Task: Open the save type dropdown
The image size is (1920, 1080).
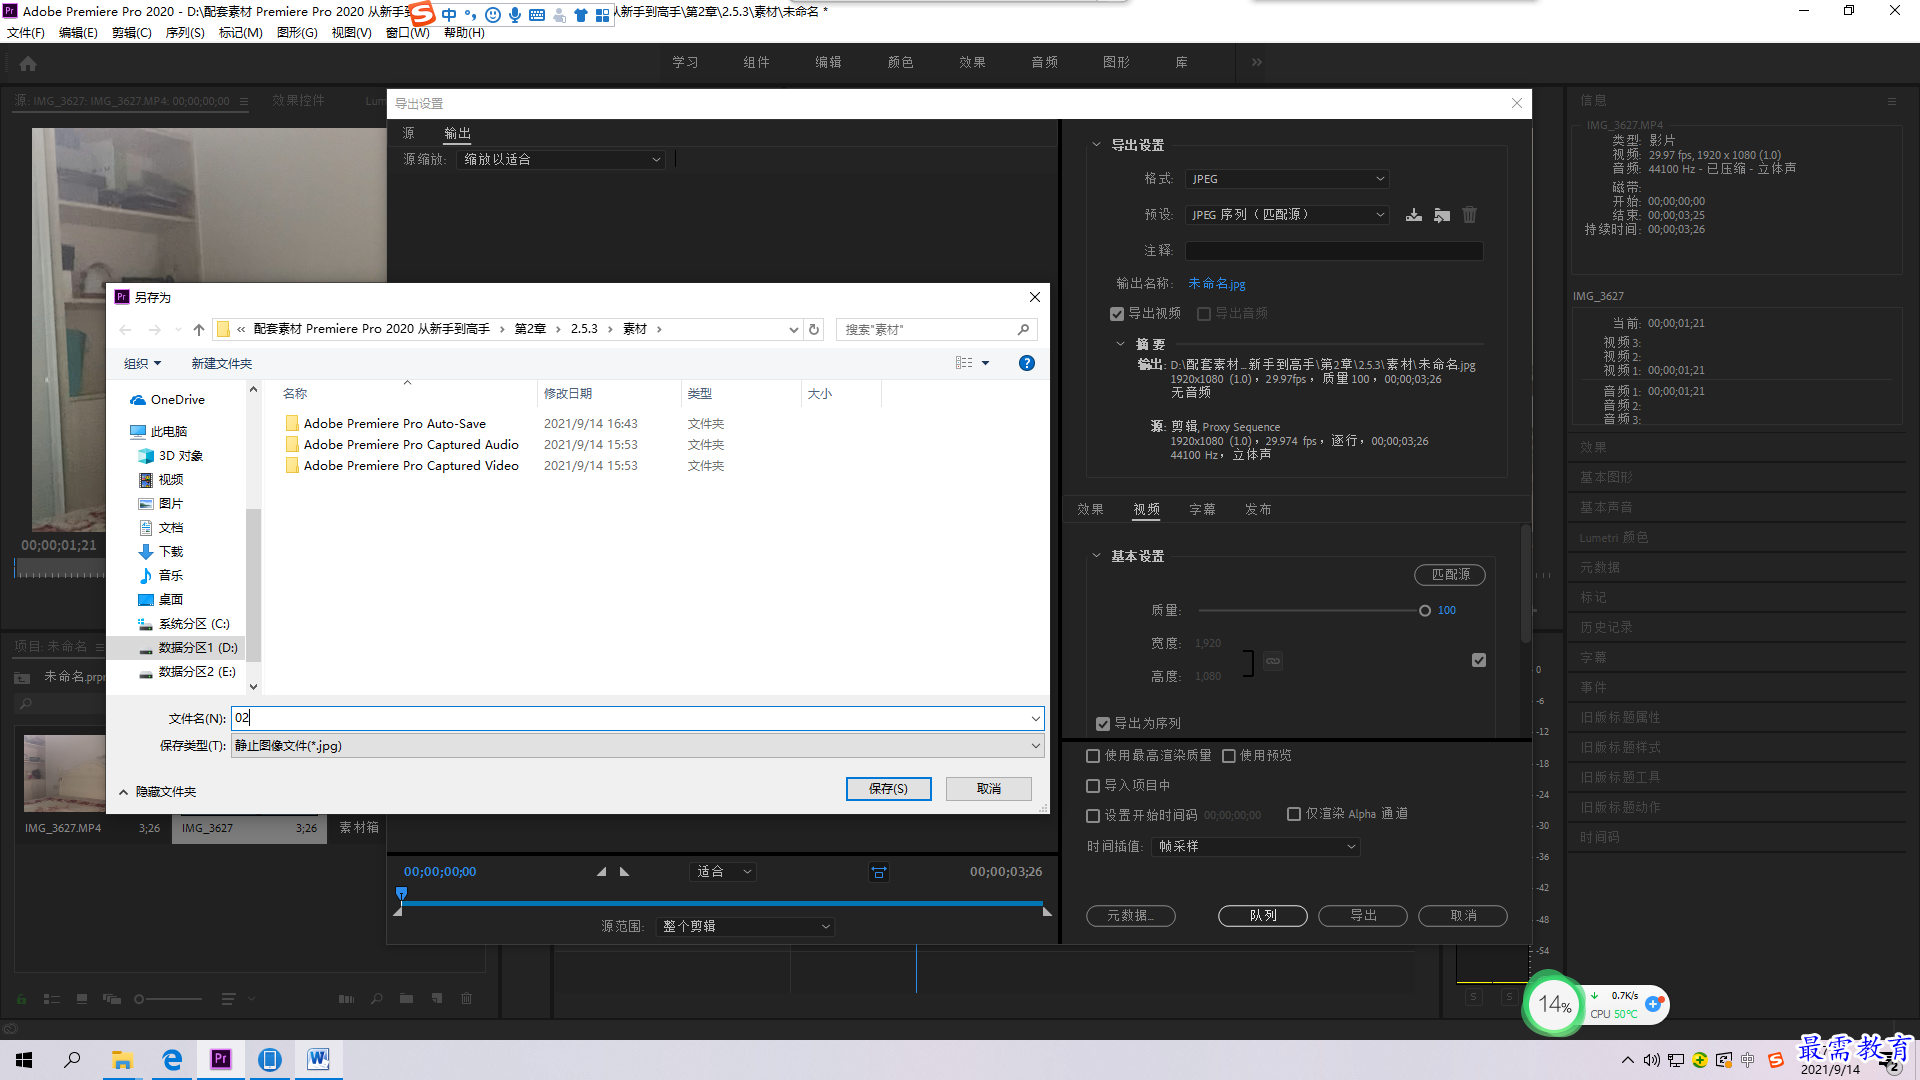Action: click(638, 746)
